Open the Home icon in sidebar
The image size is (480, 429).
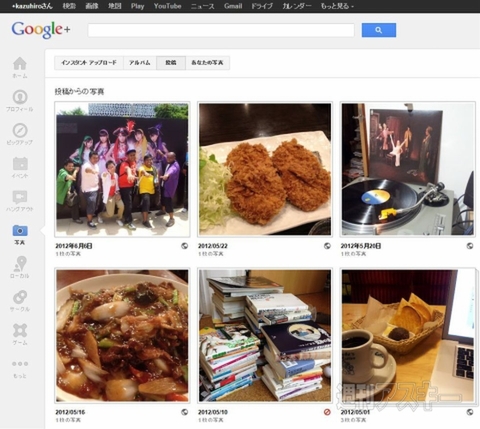click(20, 64)
